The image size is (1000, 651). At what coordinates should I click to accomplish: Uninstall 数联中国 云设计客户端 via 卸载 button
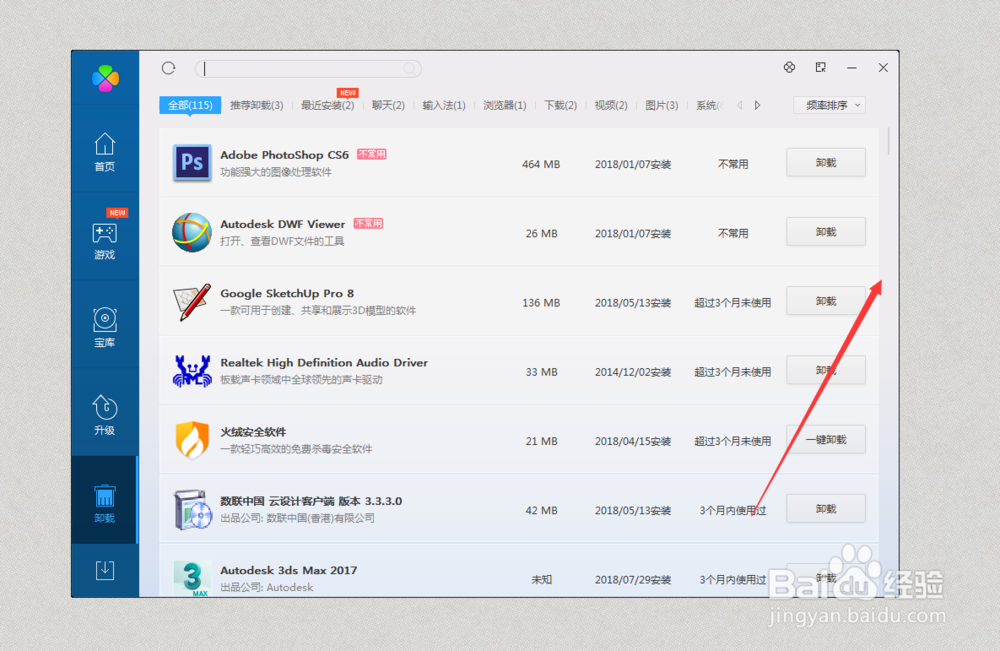click(826, 509)
